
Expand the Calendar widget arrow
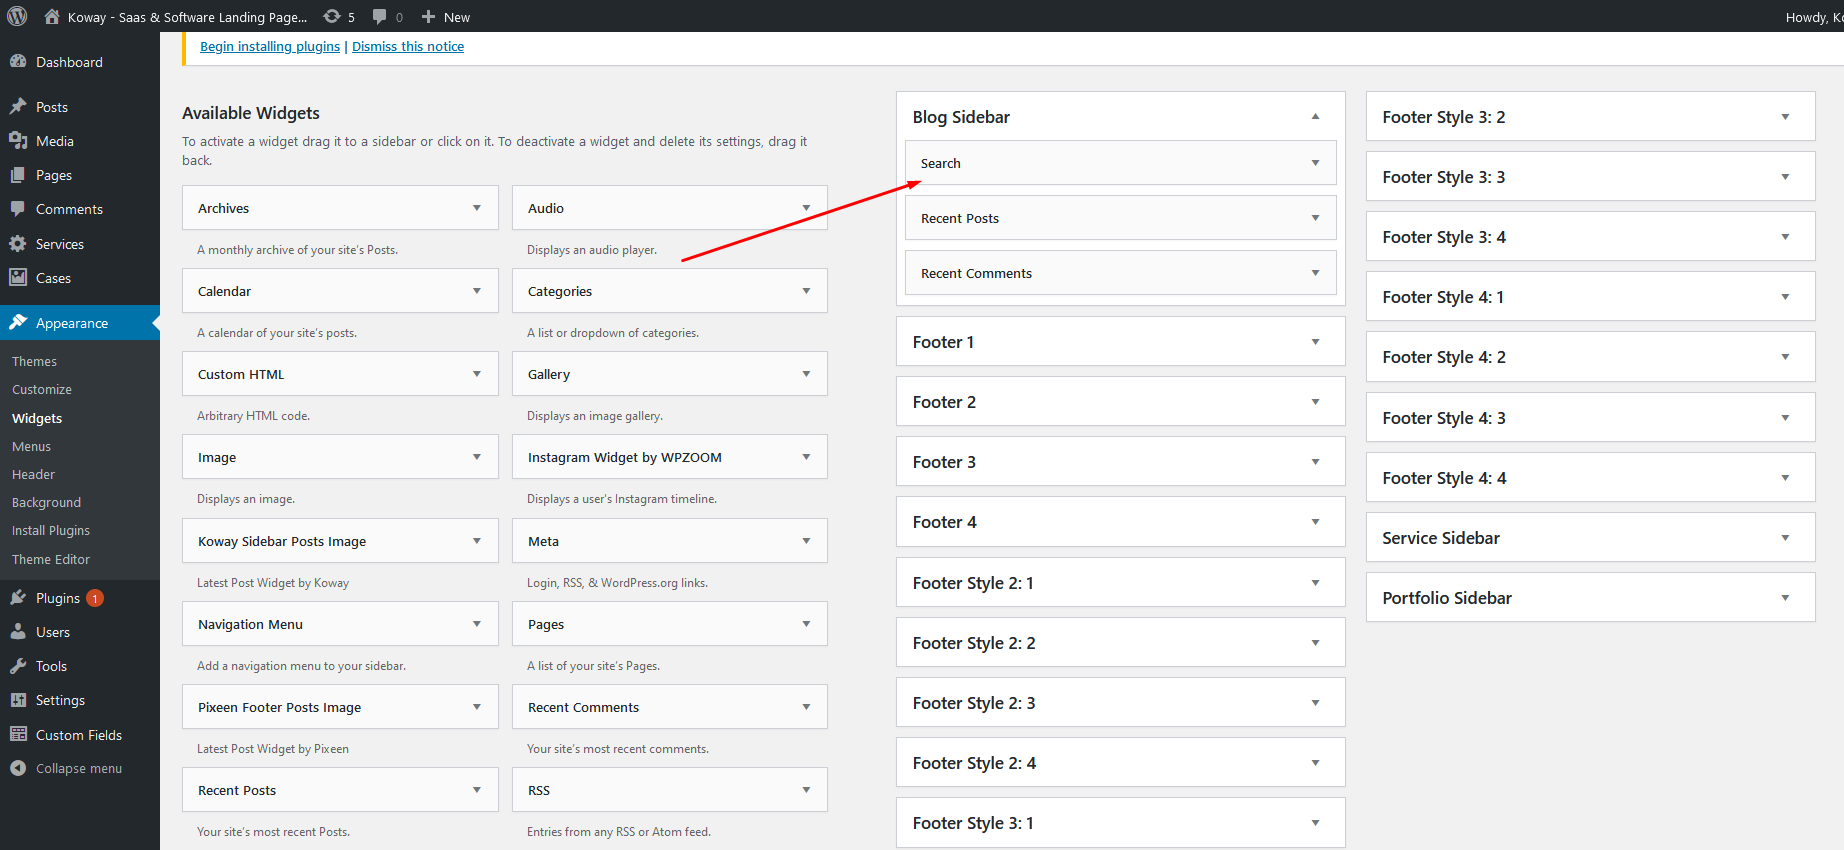(477, 291)
